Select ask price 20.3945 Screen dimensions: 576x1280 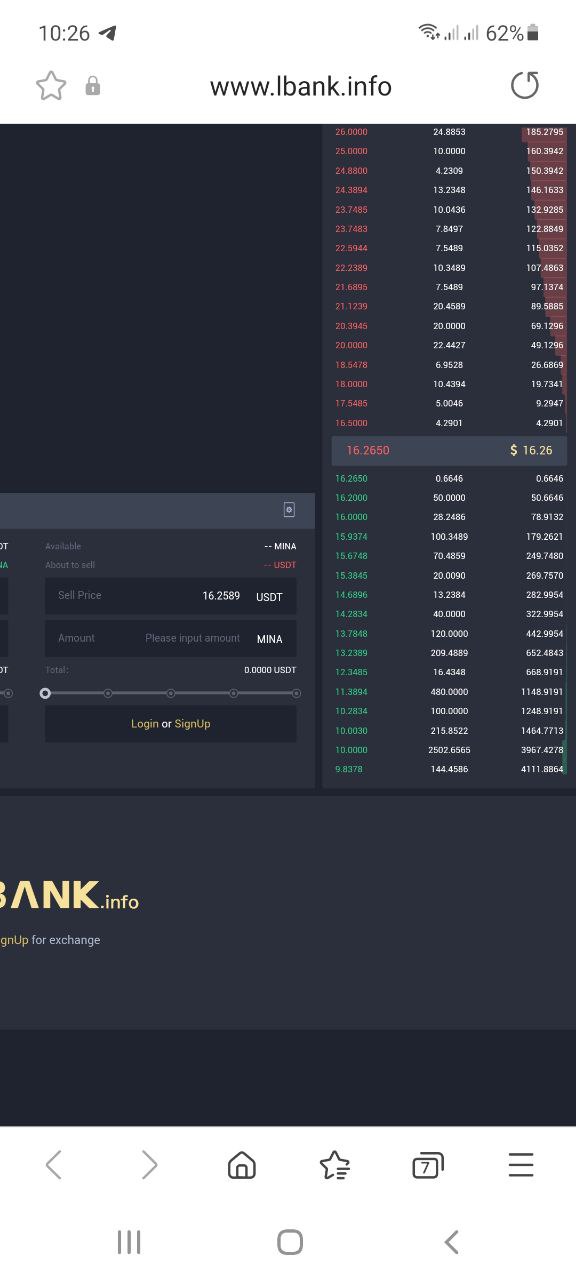click(x=351, y=326)
